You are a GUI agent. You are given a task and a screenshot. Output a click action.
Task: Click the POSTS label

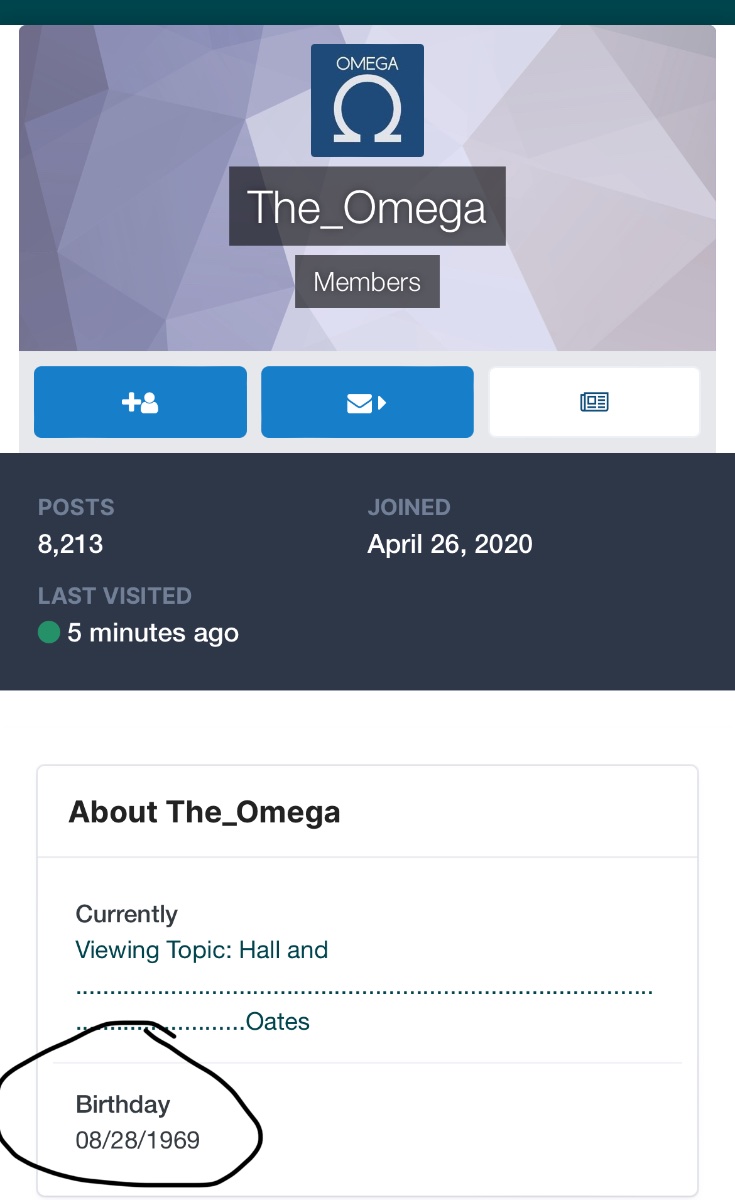(x=76, y=507)
